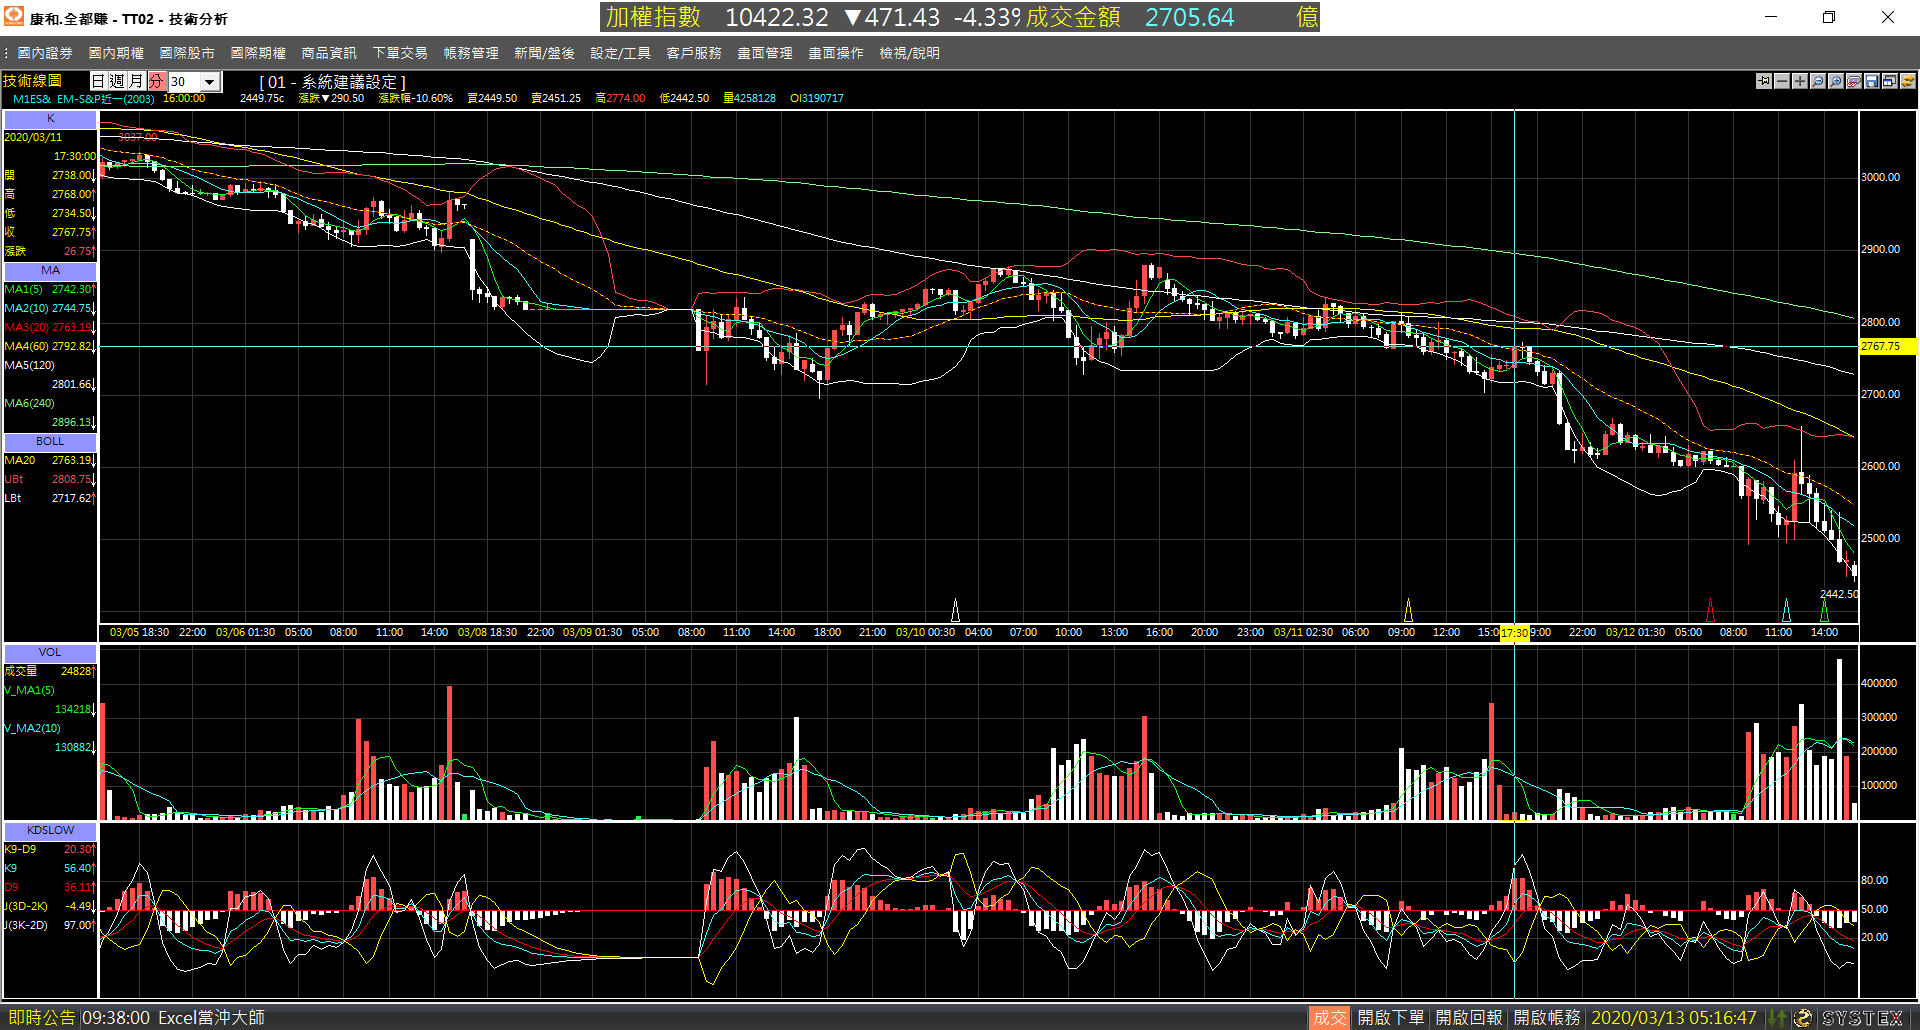Open the eraser drawing tool icon
The image size is (1920, 1030).
pyautogui.click(x=1854, y=81)
